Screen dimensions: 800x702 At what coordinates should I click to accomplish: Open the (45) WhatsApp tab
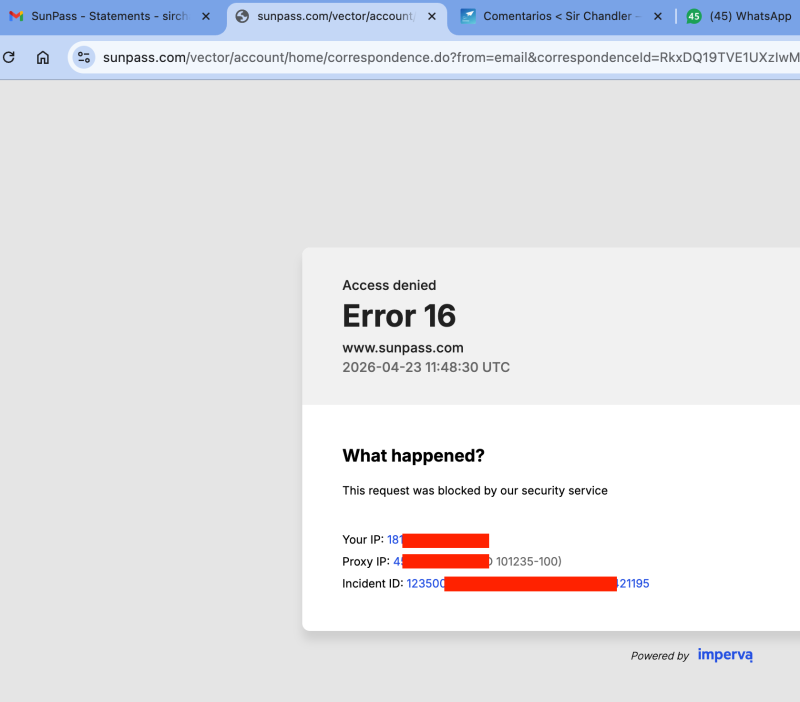click(750, 16)
